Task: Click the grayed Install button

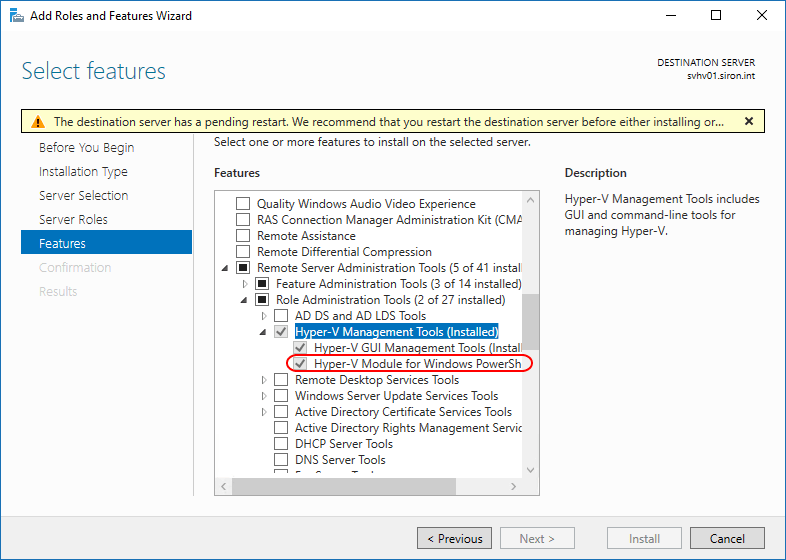Action: pyautogui.click(x=644, y=538)
